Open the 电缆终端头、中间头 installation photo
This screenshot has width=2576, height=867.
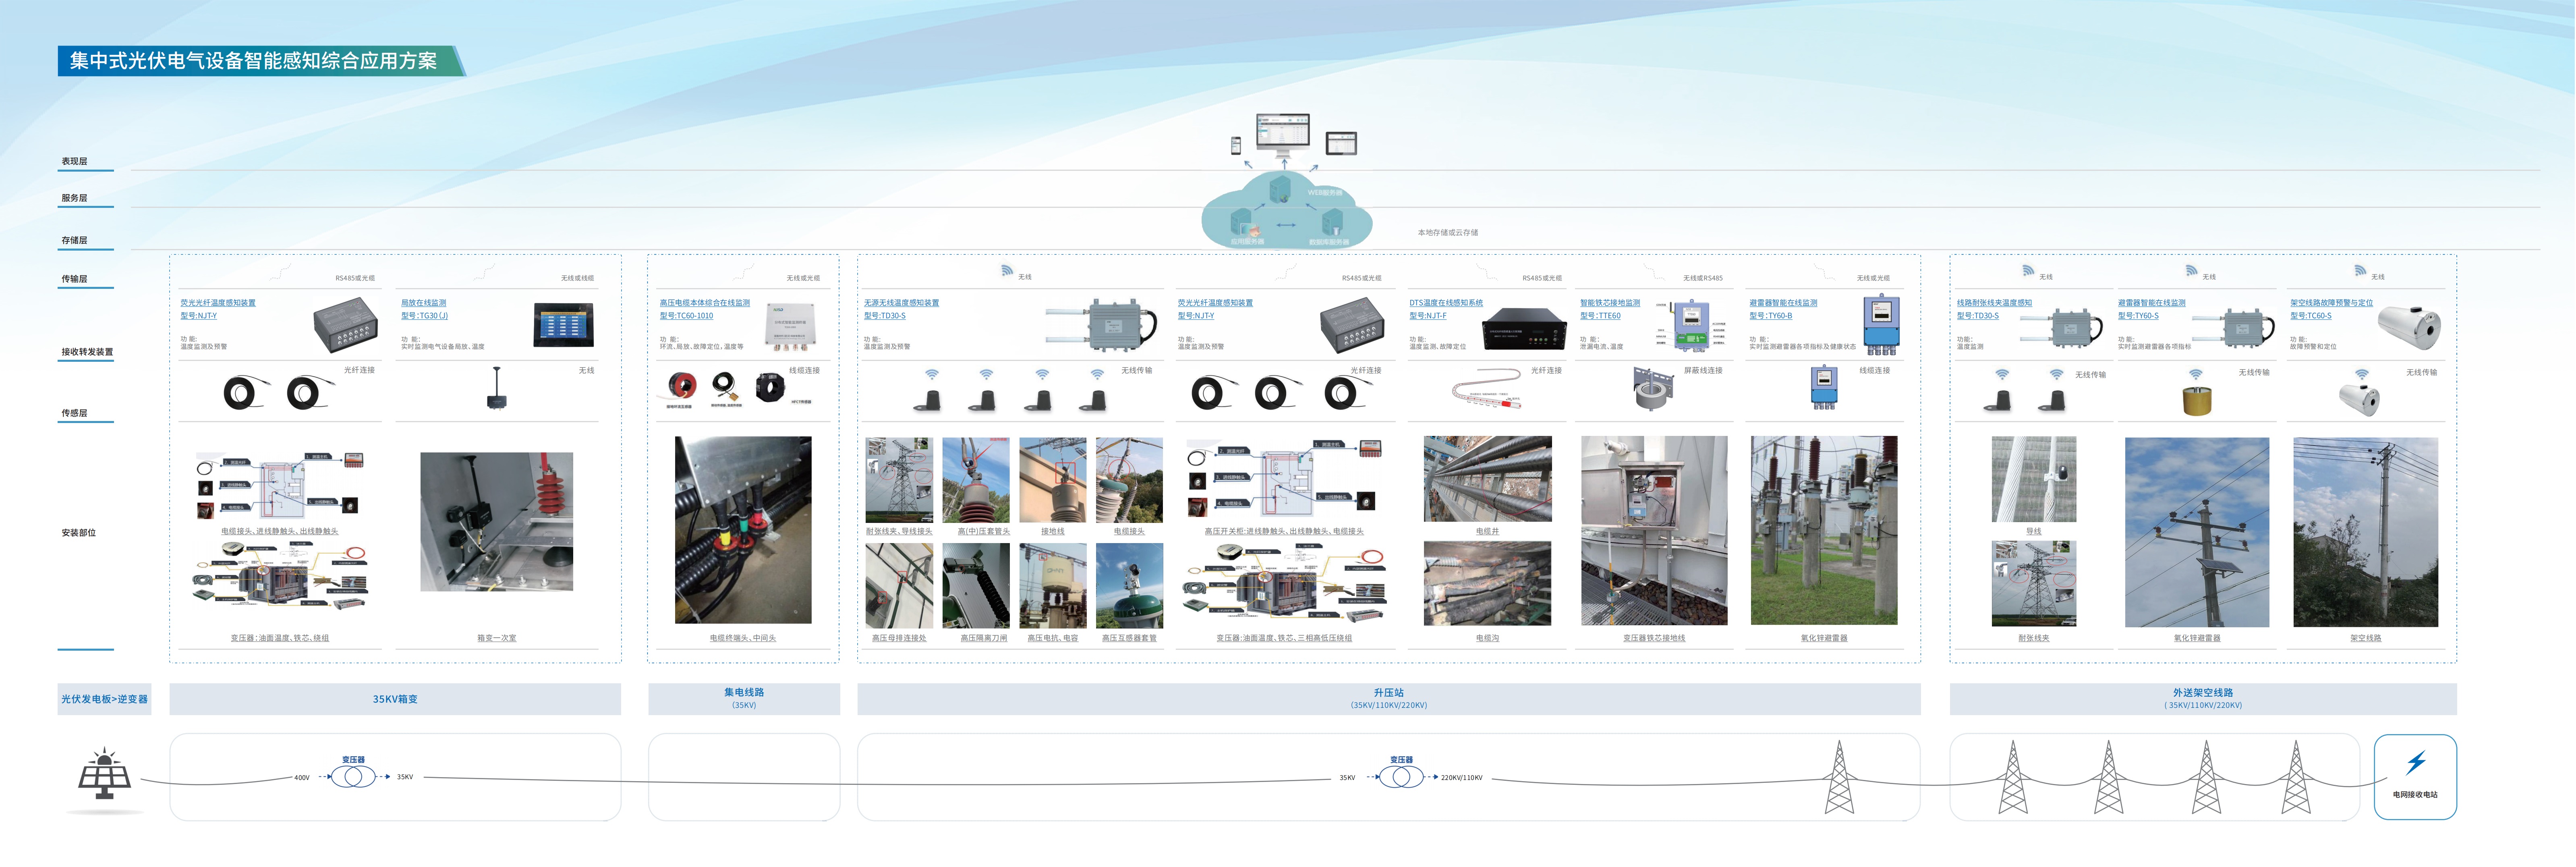point(743,530)
